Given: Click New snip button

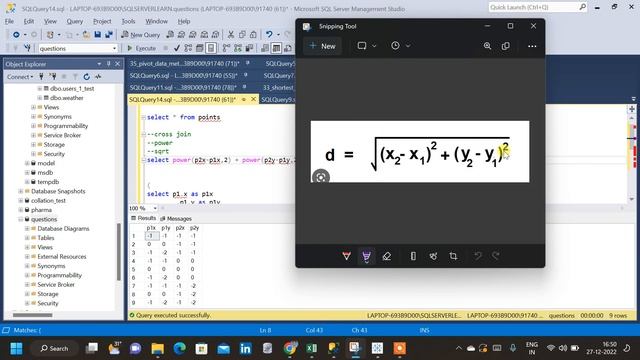Looking at the screenshot, I should click(x=322, y=46).
